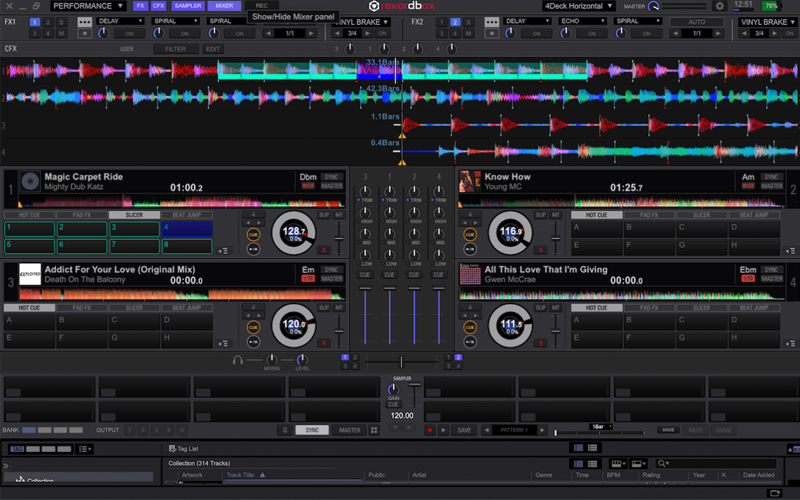
Task: Open the FX1 three-dots mode icon
Action: pos(85,22)
